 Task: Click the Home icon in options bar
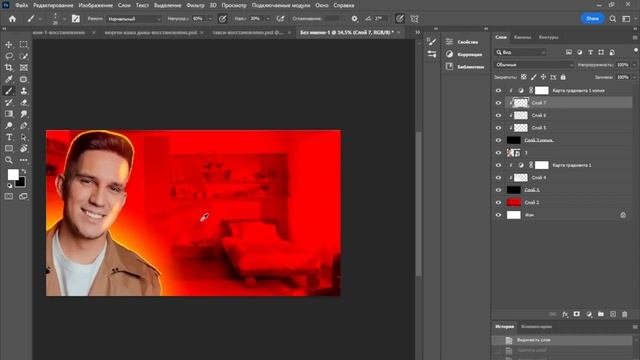click(x=12, y=19)
